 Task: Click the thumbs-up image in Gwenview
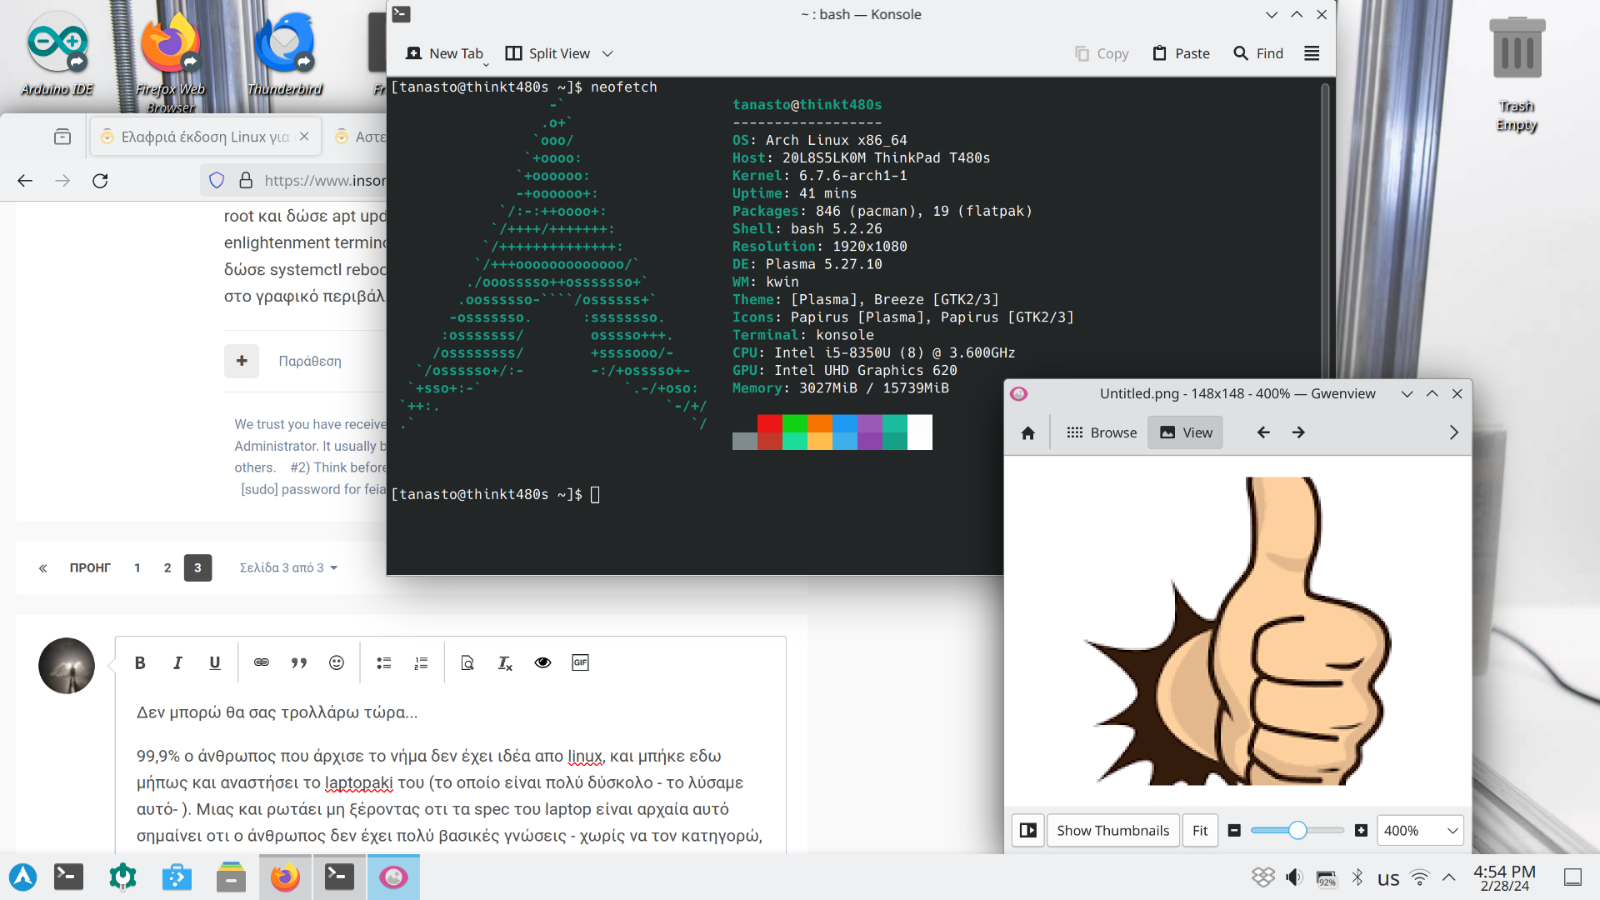click(1238, 630)
